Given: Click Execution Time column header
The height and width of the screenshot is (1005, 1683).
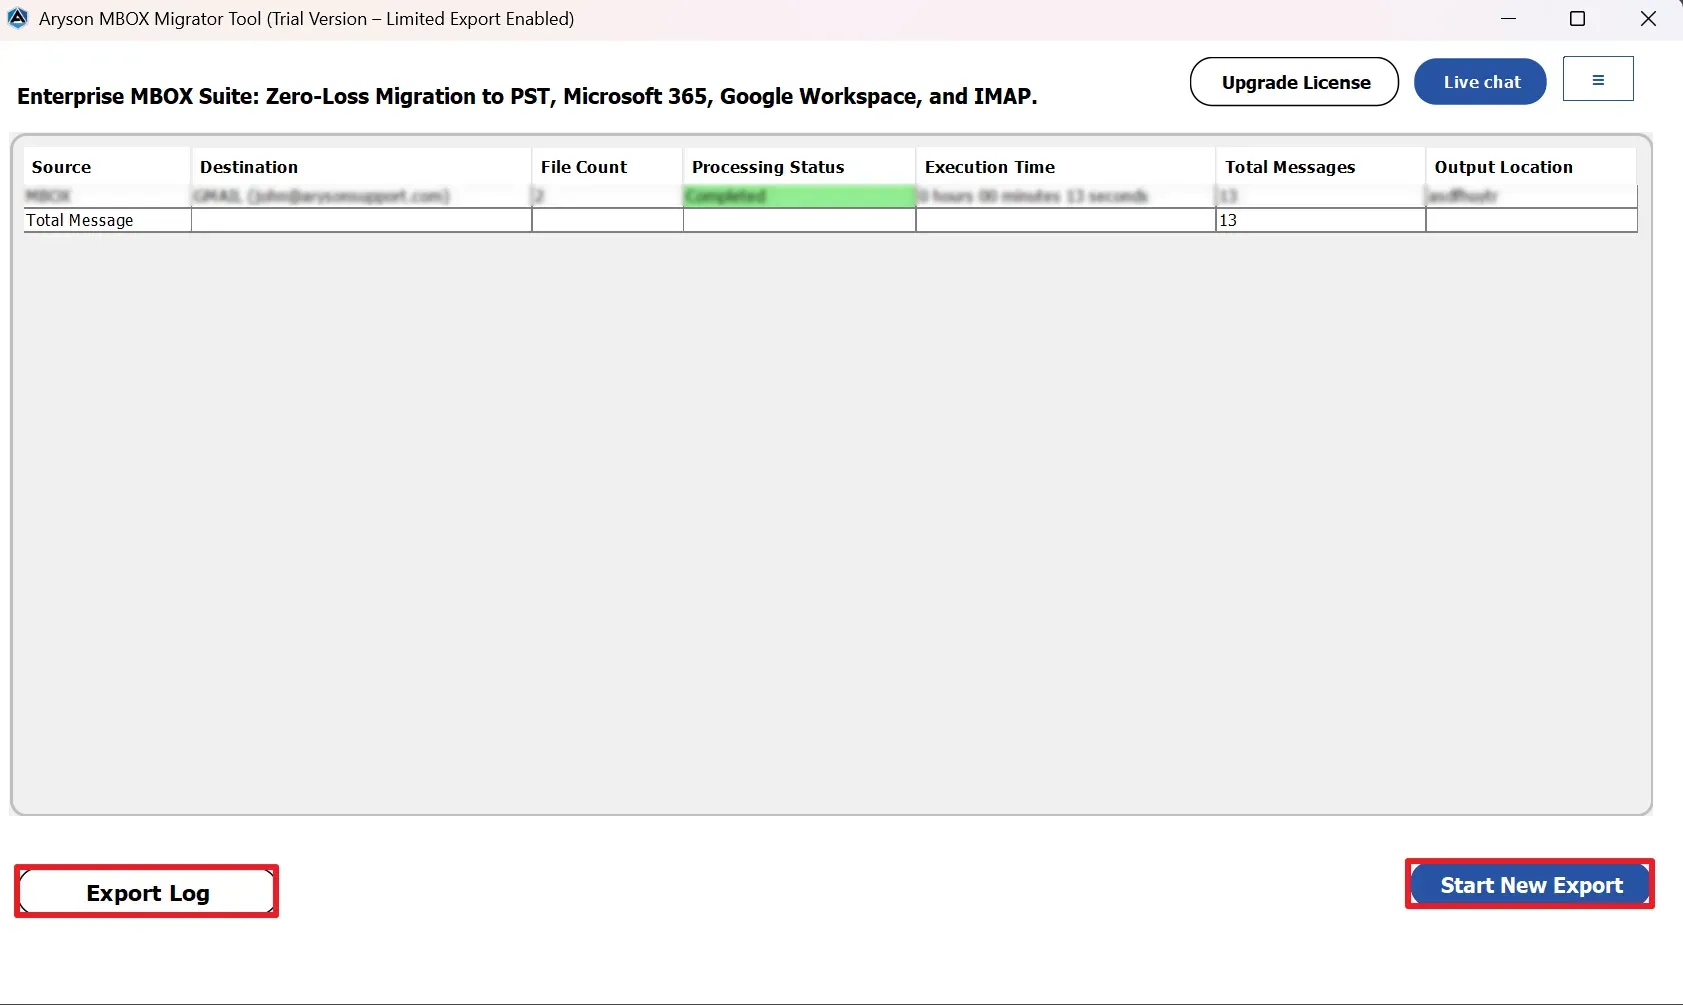Looking at the screenshot, I should tap(1066, 167).
